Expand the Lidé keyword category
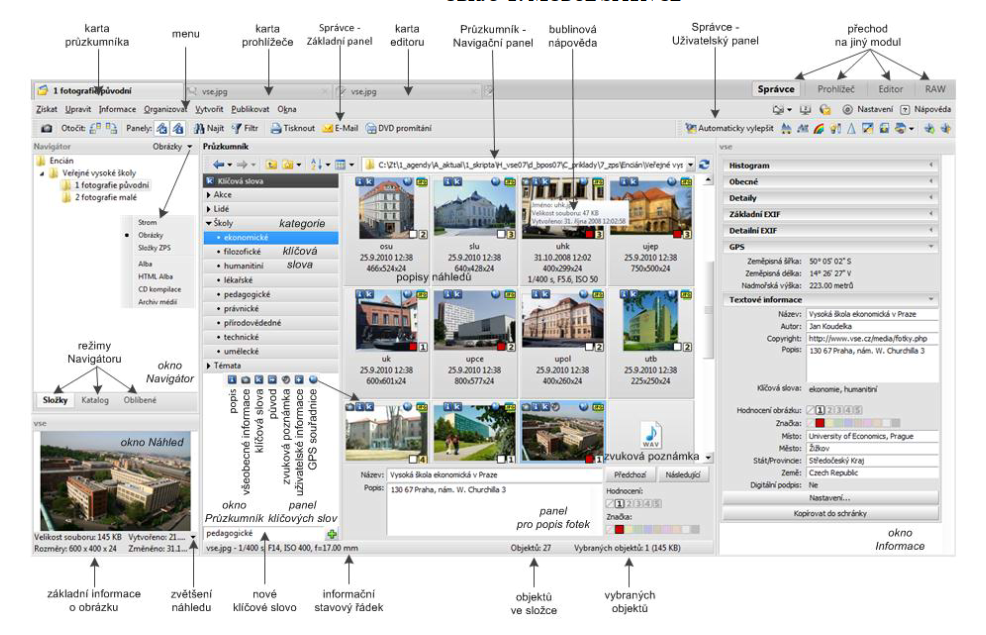 click(x=209, y=209)
